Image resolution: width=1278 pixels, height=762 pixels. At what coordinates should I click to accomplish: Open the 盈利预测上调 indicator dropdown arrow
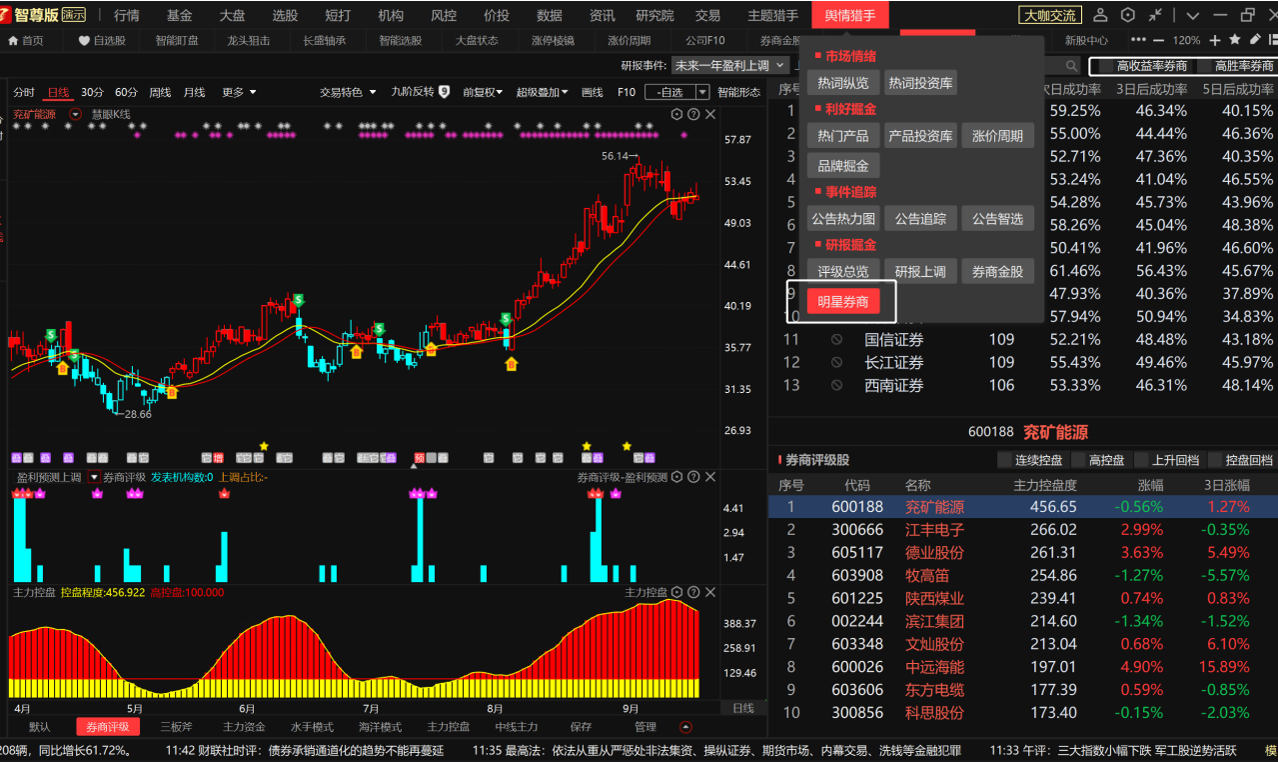coord(94,477)
